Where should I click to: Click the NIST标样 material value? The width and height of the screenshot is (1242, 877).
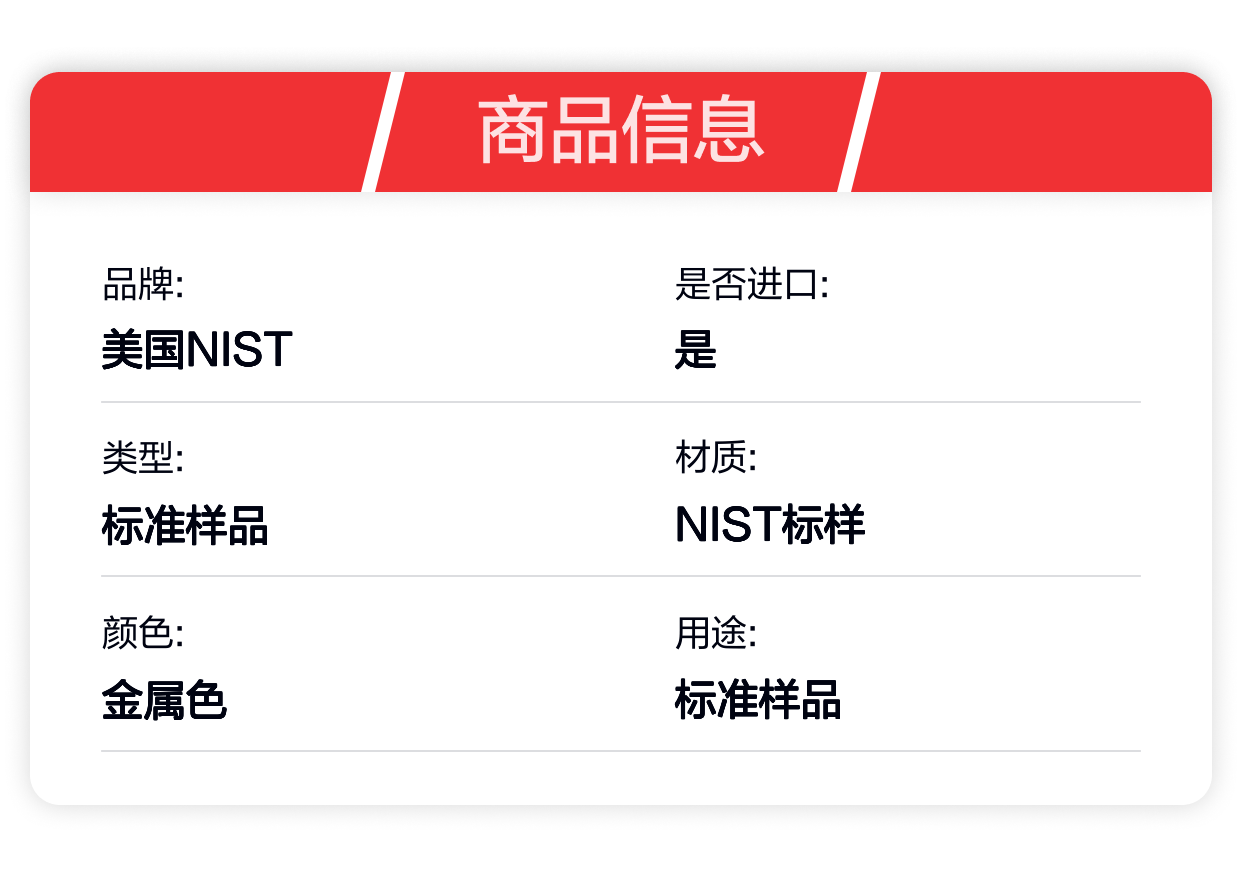click(x=770, y=525)
